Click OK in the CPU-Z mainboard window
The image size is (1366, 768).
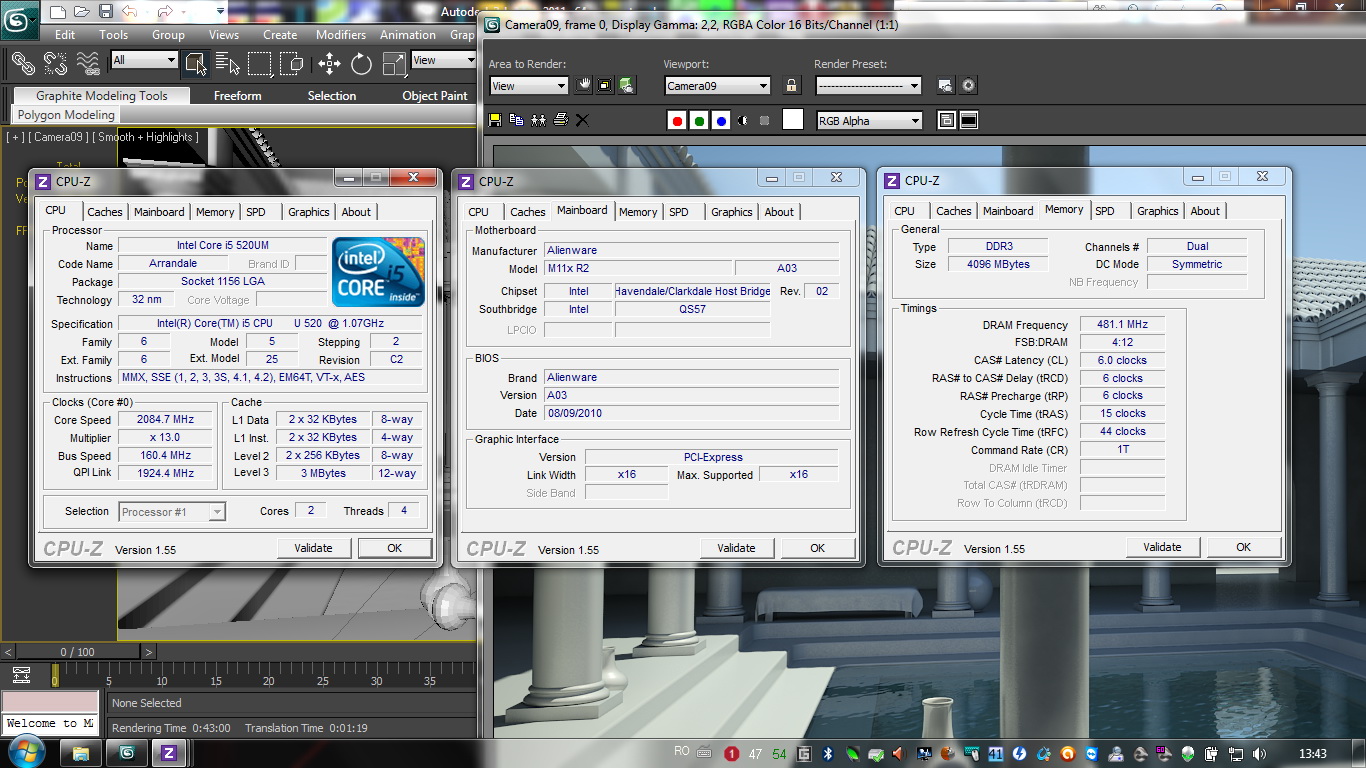tap(818, 548)
